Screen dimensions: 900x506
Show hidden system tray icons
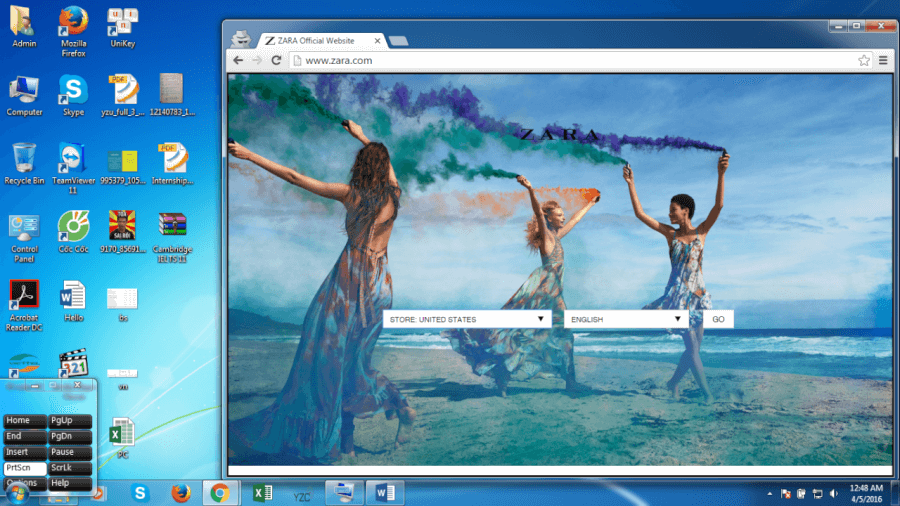pyautogui.click(x=771, y=493)
